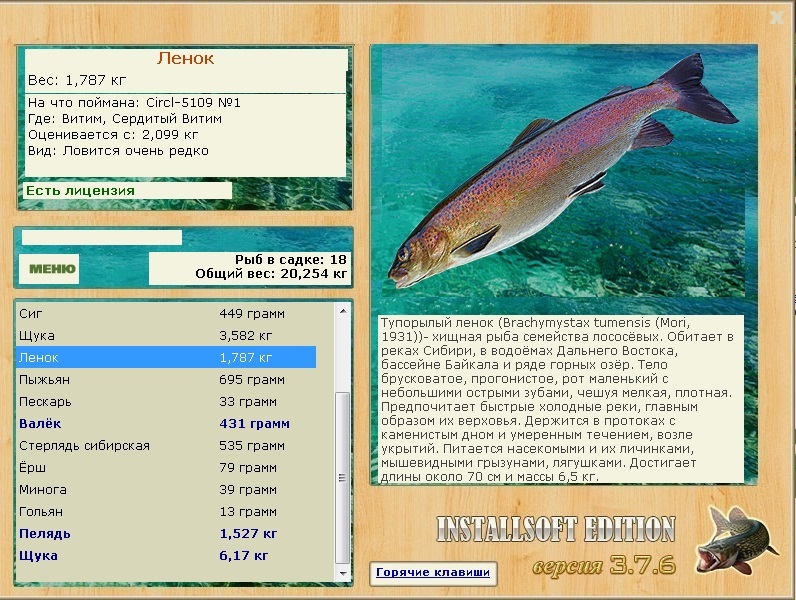This screenshot has width=796, height=600.
Task: Click the scroll up arrow of the fish list
Action: [343, 311]
